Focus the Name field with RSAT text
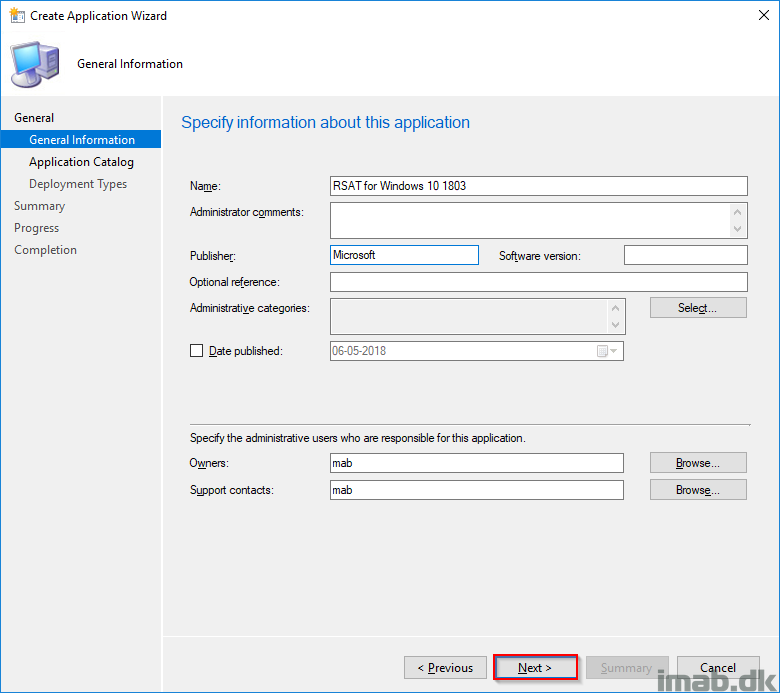The width and height of the screenshot is (780, 693). (539, 186)
